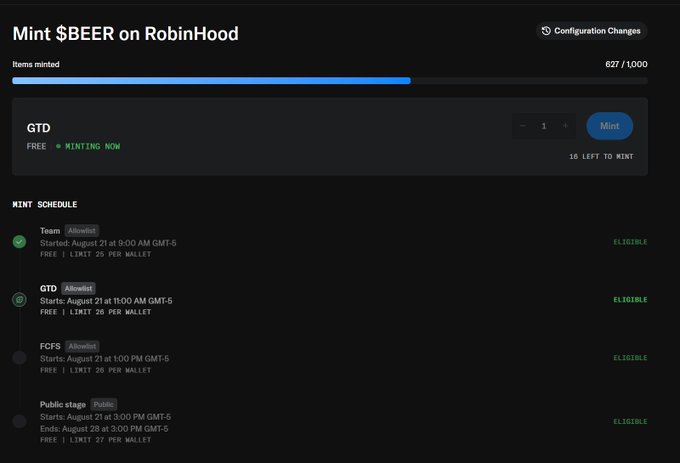
Task: Click the '627 / 1,000' minted count
Action: (x=626, y=64)
